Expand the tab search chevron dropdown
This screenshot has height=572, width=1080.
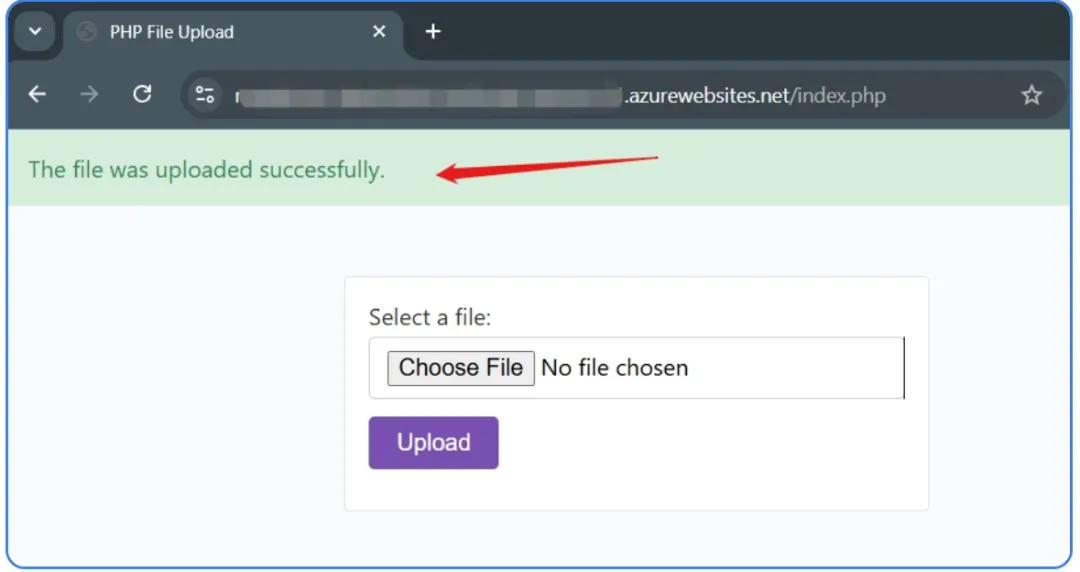pos(34,32)
